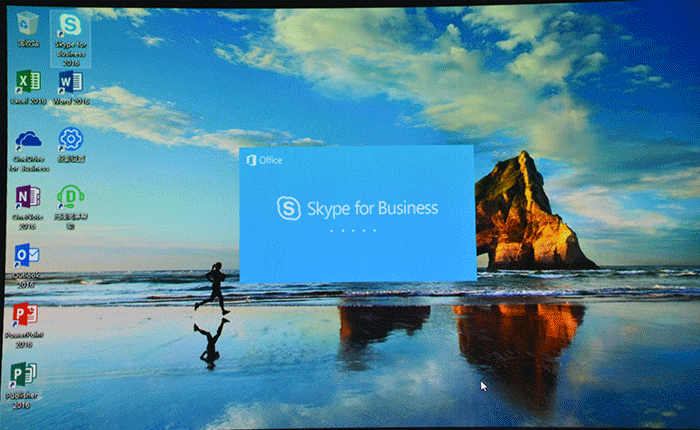Click the OneDrive for Business cloud icon
Viewport: 700px width, 430px height.
(27, 139)
